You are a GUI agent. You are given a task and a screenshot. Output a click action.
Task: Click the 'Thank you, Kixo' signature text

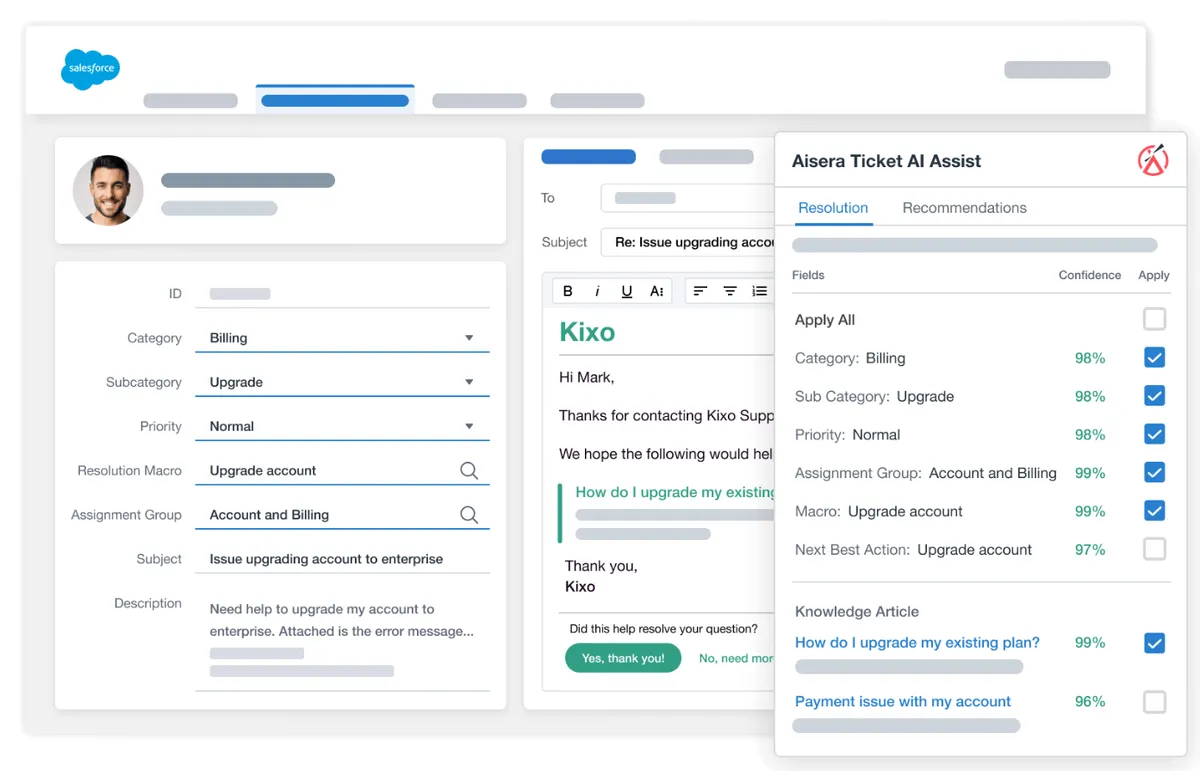[x=601, y=576]
